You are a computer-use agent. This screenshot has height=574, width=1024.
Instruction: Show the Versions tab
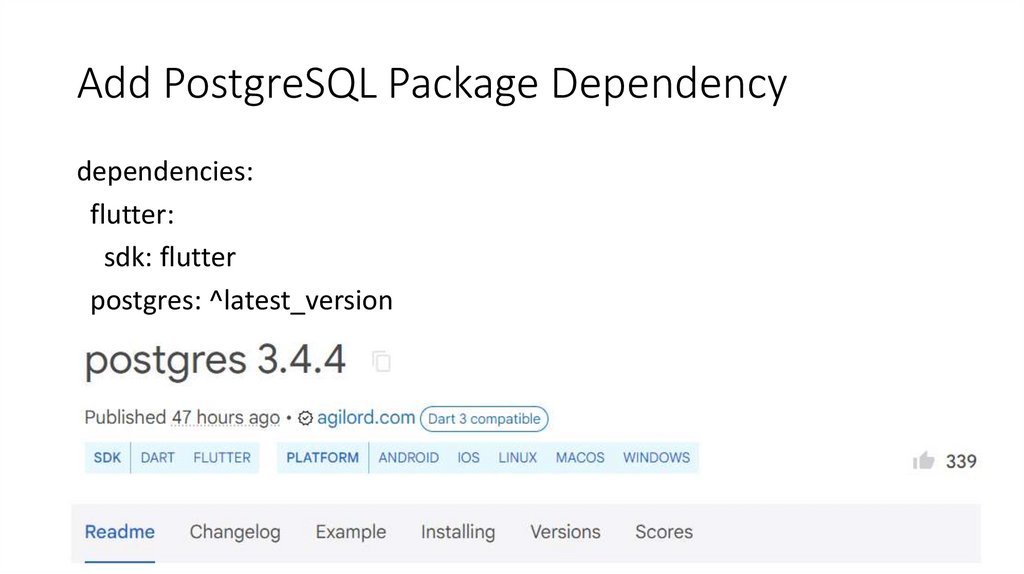565,532
